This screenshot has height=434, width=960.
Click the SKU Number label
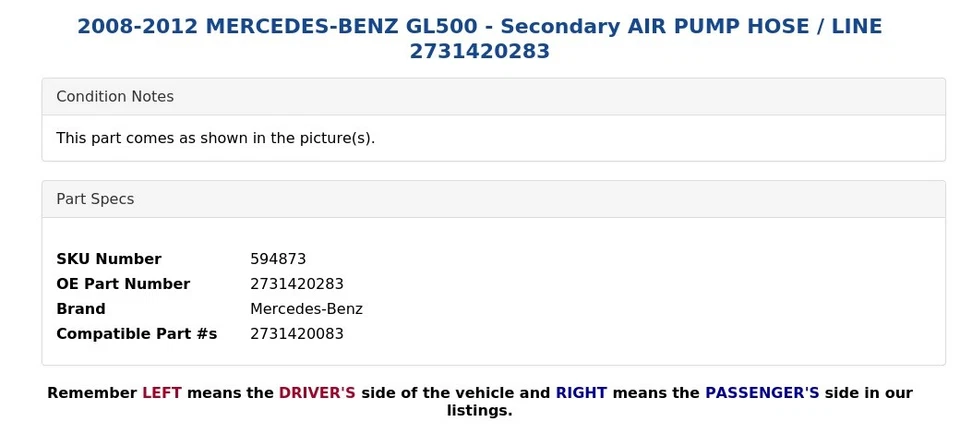108,259
